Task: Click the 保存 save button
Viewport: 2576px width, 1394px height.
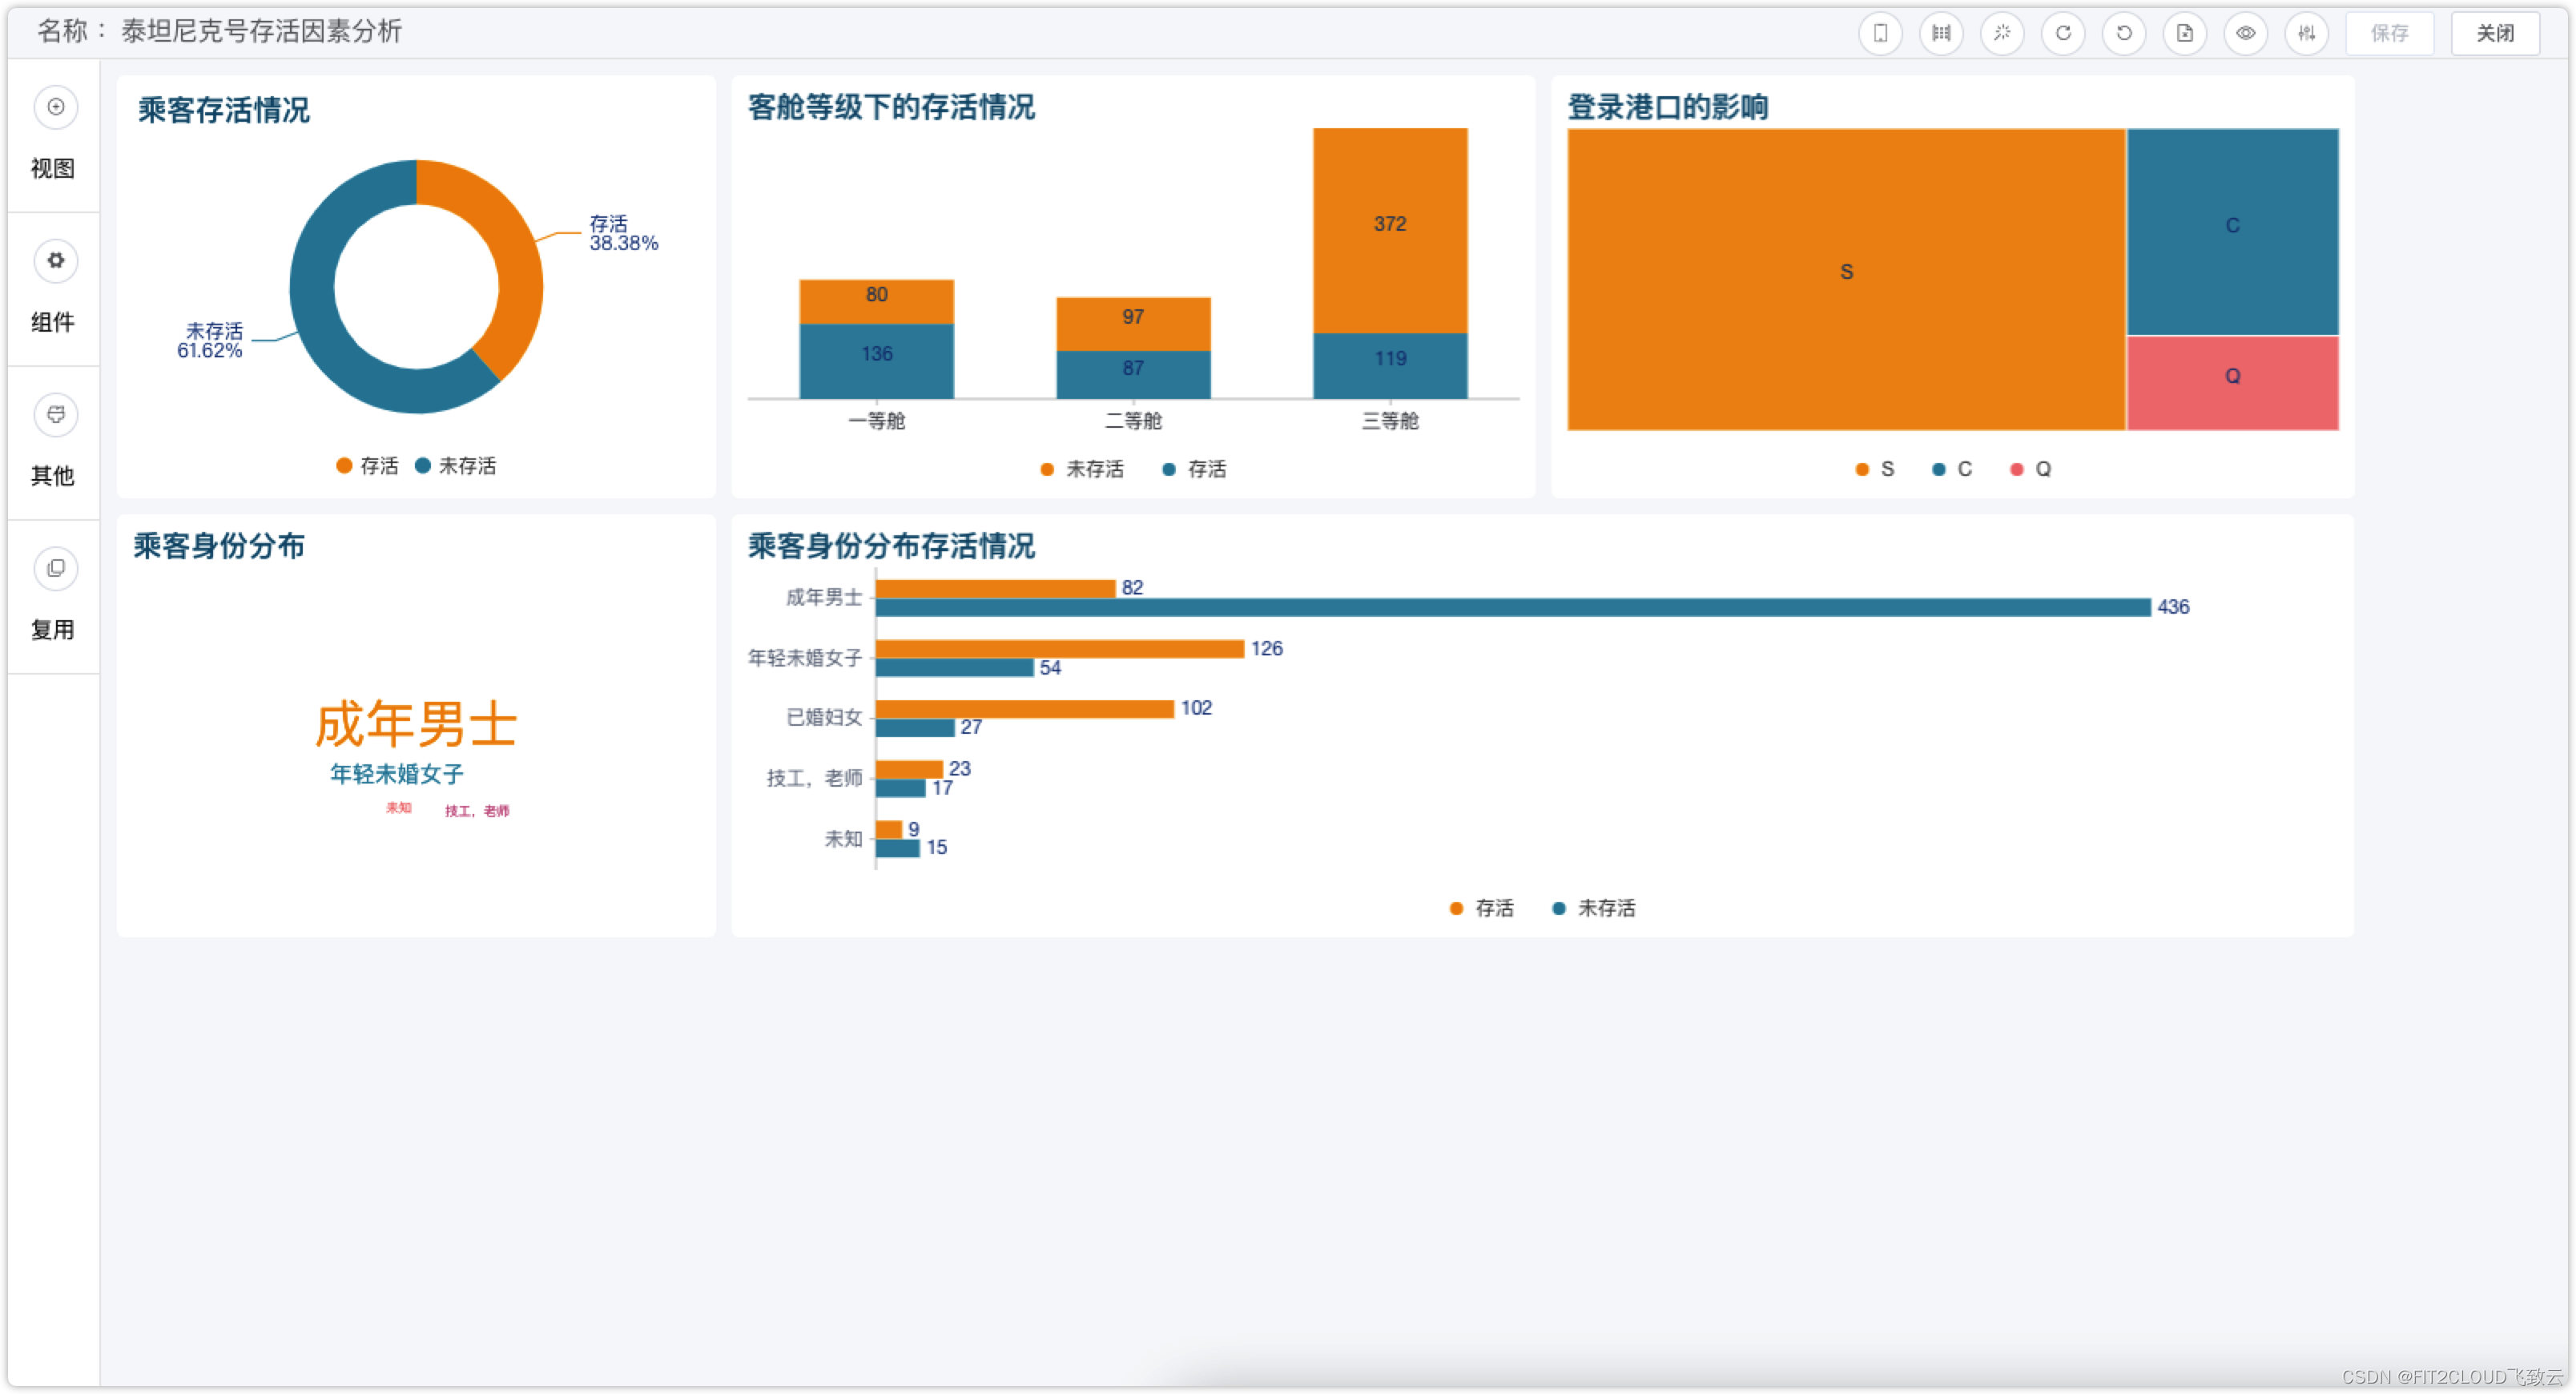Action: [2389, 33]
